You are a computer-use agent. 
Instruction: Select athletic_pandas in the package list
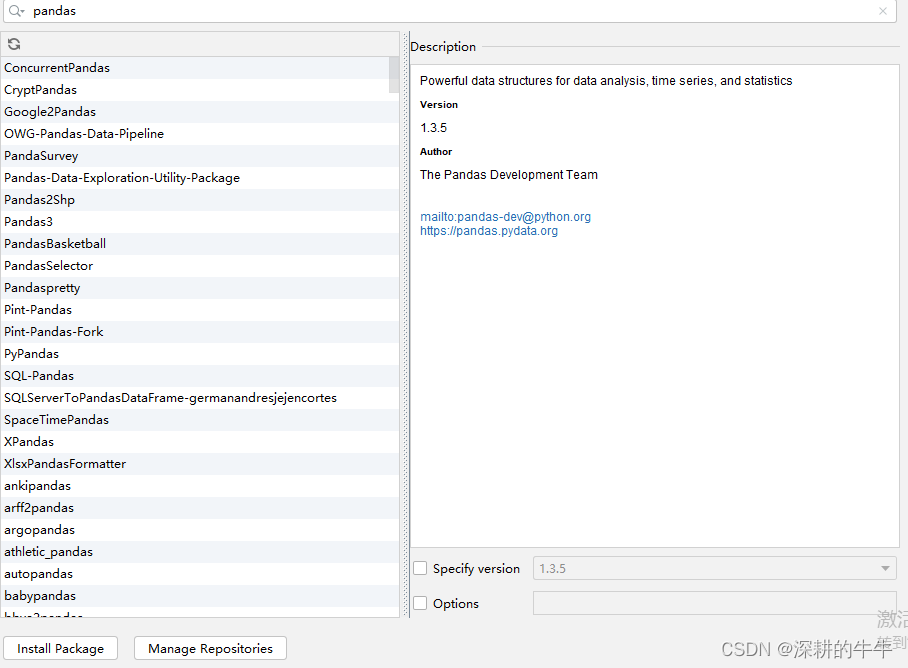click(200, 552)
